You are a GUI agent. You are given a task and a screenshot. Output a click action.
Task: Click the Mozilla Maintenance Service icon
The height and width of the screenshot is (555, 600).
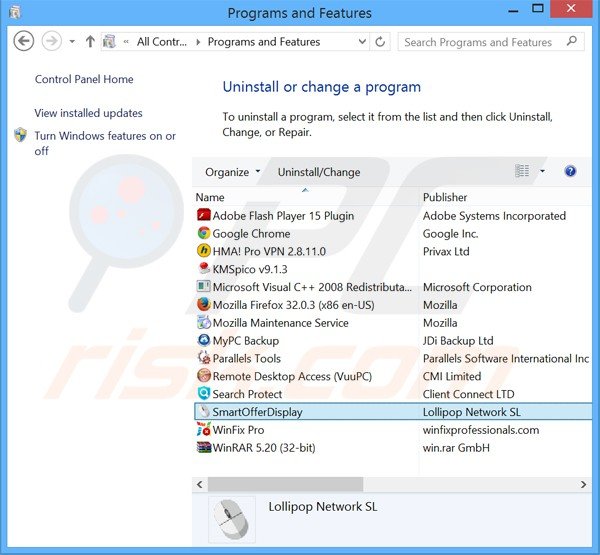pyautogui.click(x=204, y=322)
